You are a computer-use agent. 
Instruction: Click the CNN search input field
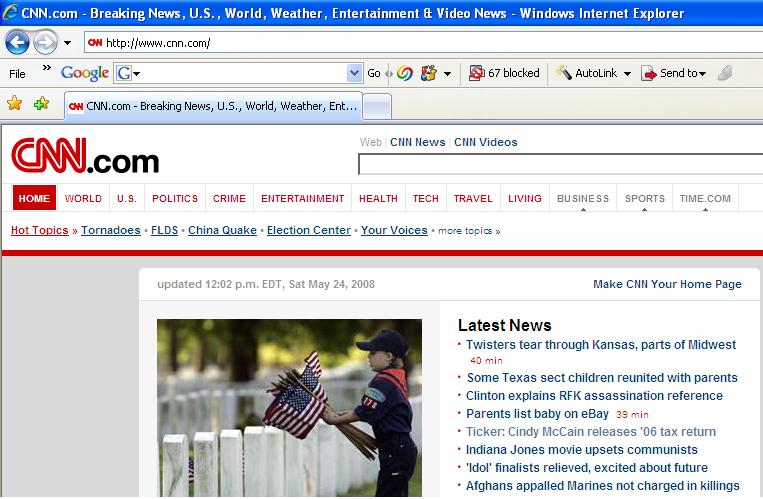(560, 165)
